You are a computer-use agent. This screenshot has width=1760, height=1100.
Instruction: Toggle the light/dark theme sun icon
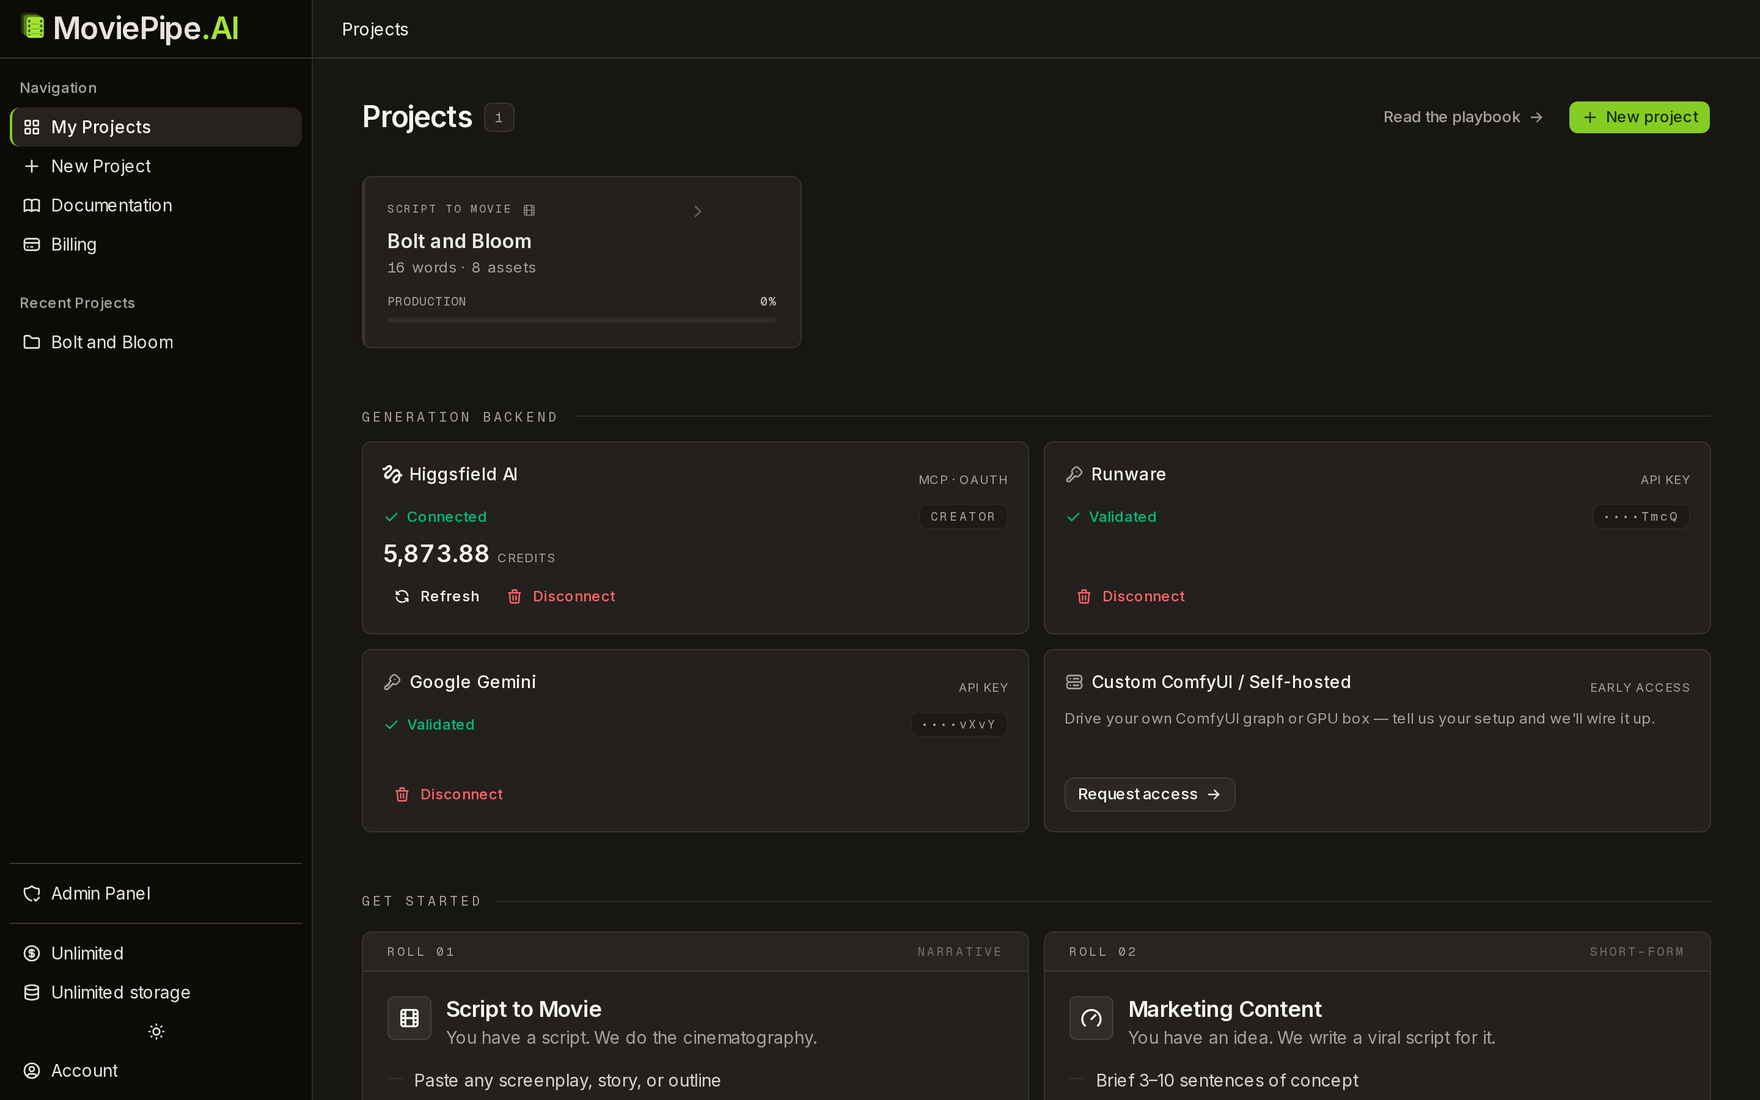tap(156, 1031)
